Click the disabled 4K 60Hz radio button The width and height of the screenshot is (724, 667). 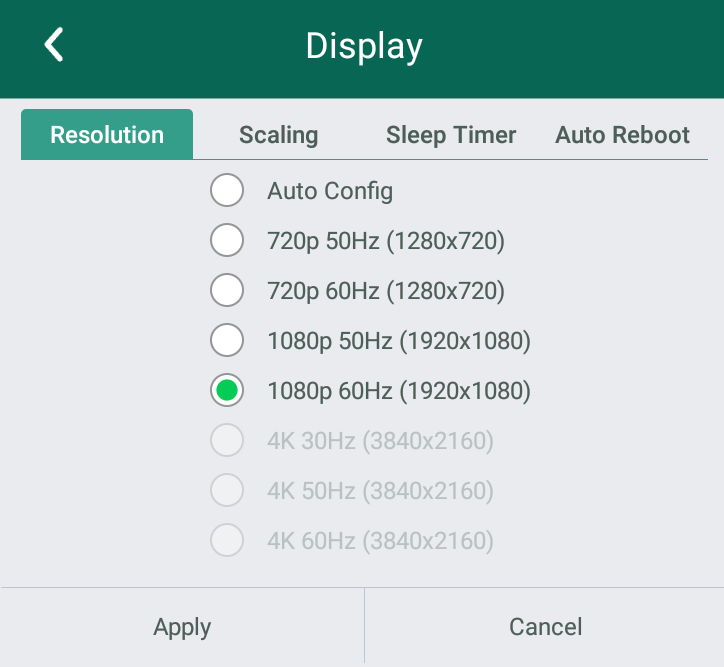point(227,540)
